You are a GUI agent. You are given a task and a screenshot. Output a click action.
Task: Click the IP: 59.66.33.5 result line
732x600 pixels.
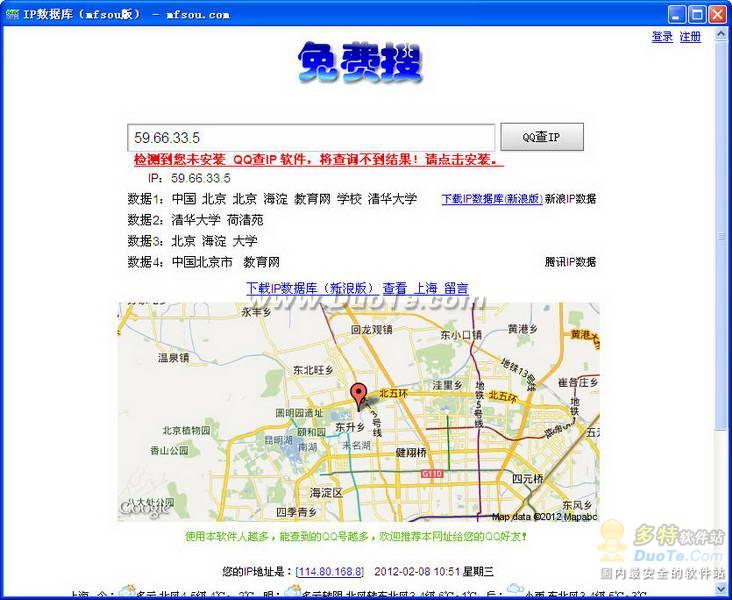[x=189, y=178]
